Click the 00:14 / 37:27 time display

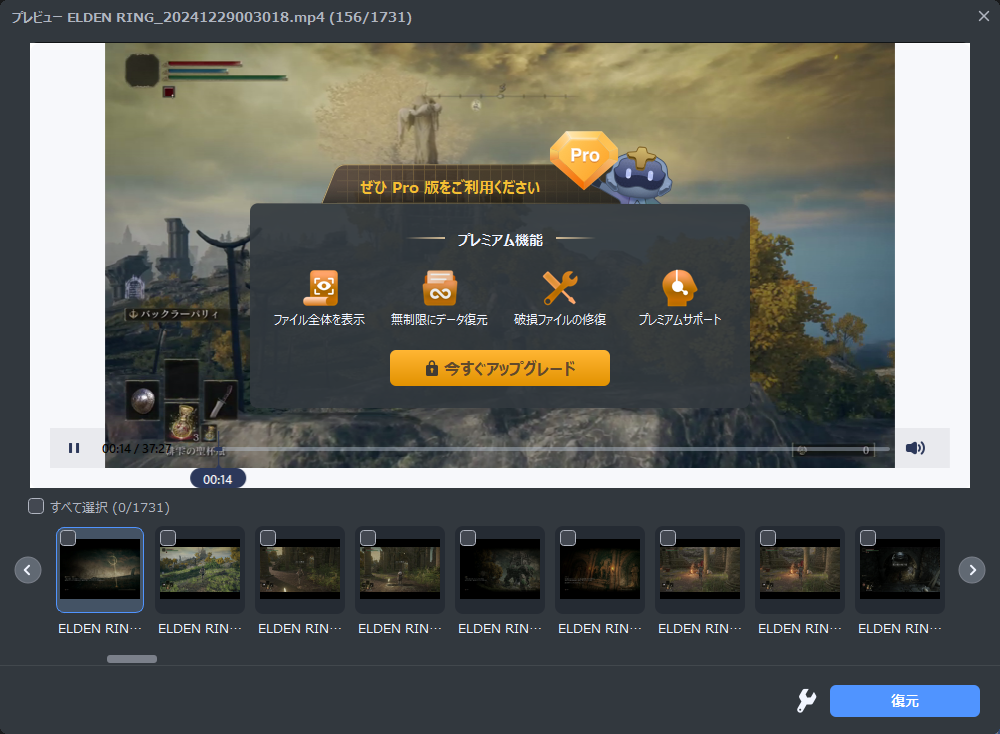(136, 449)
